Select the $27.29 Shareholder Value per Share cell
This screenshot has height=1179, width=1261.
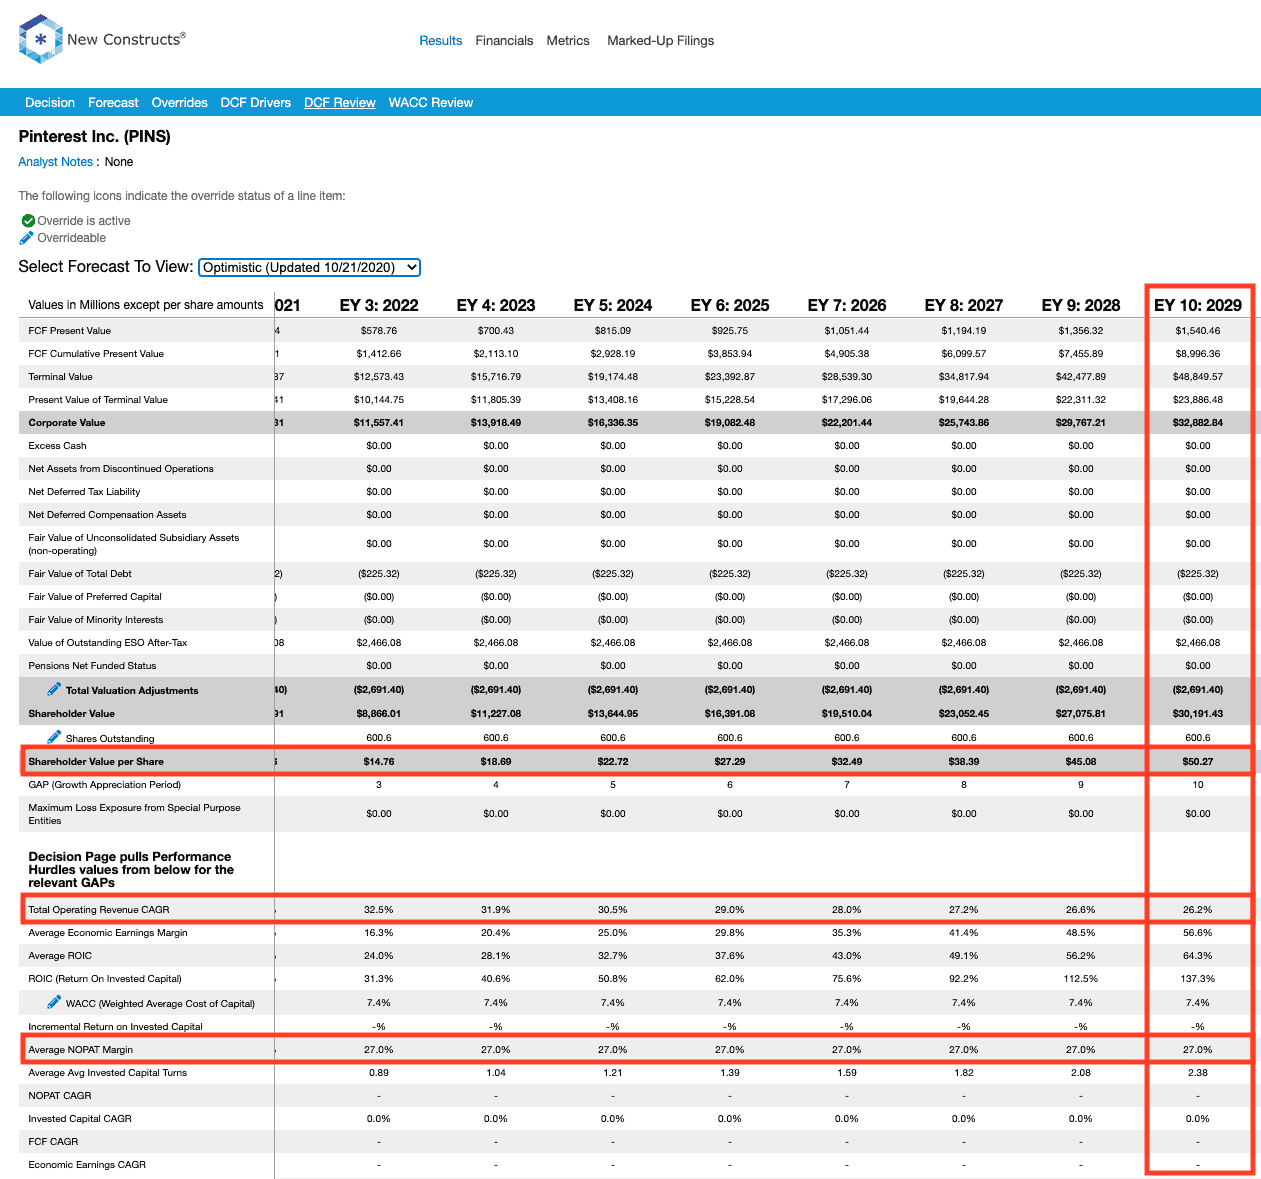pos(730,762)
